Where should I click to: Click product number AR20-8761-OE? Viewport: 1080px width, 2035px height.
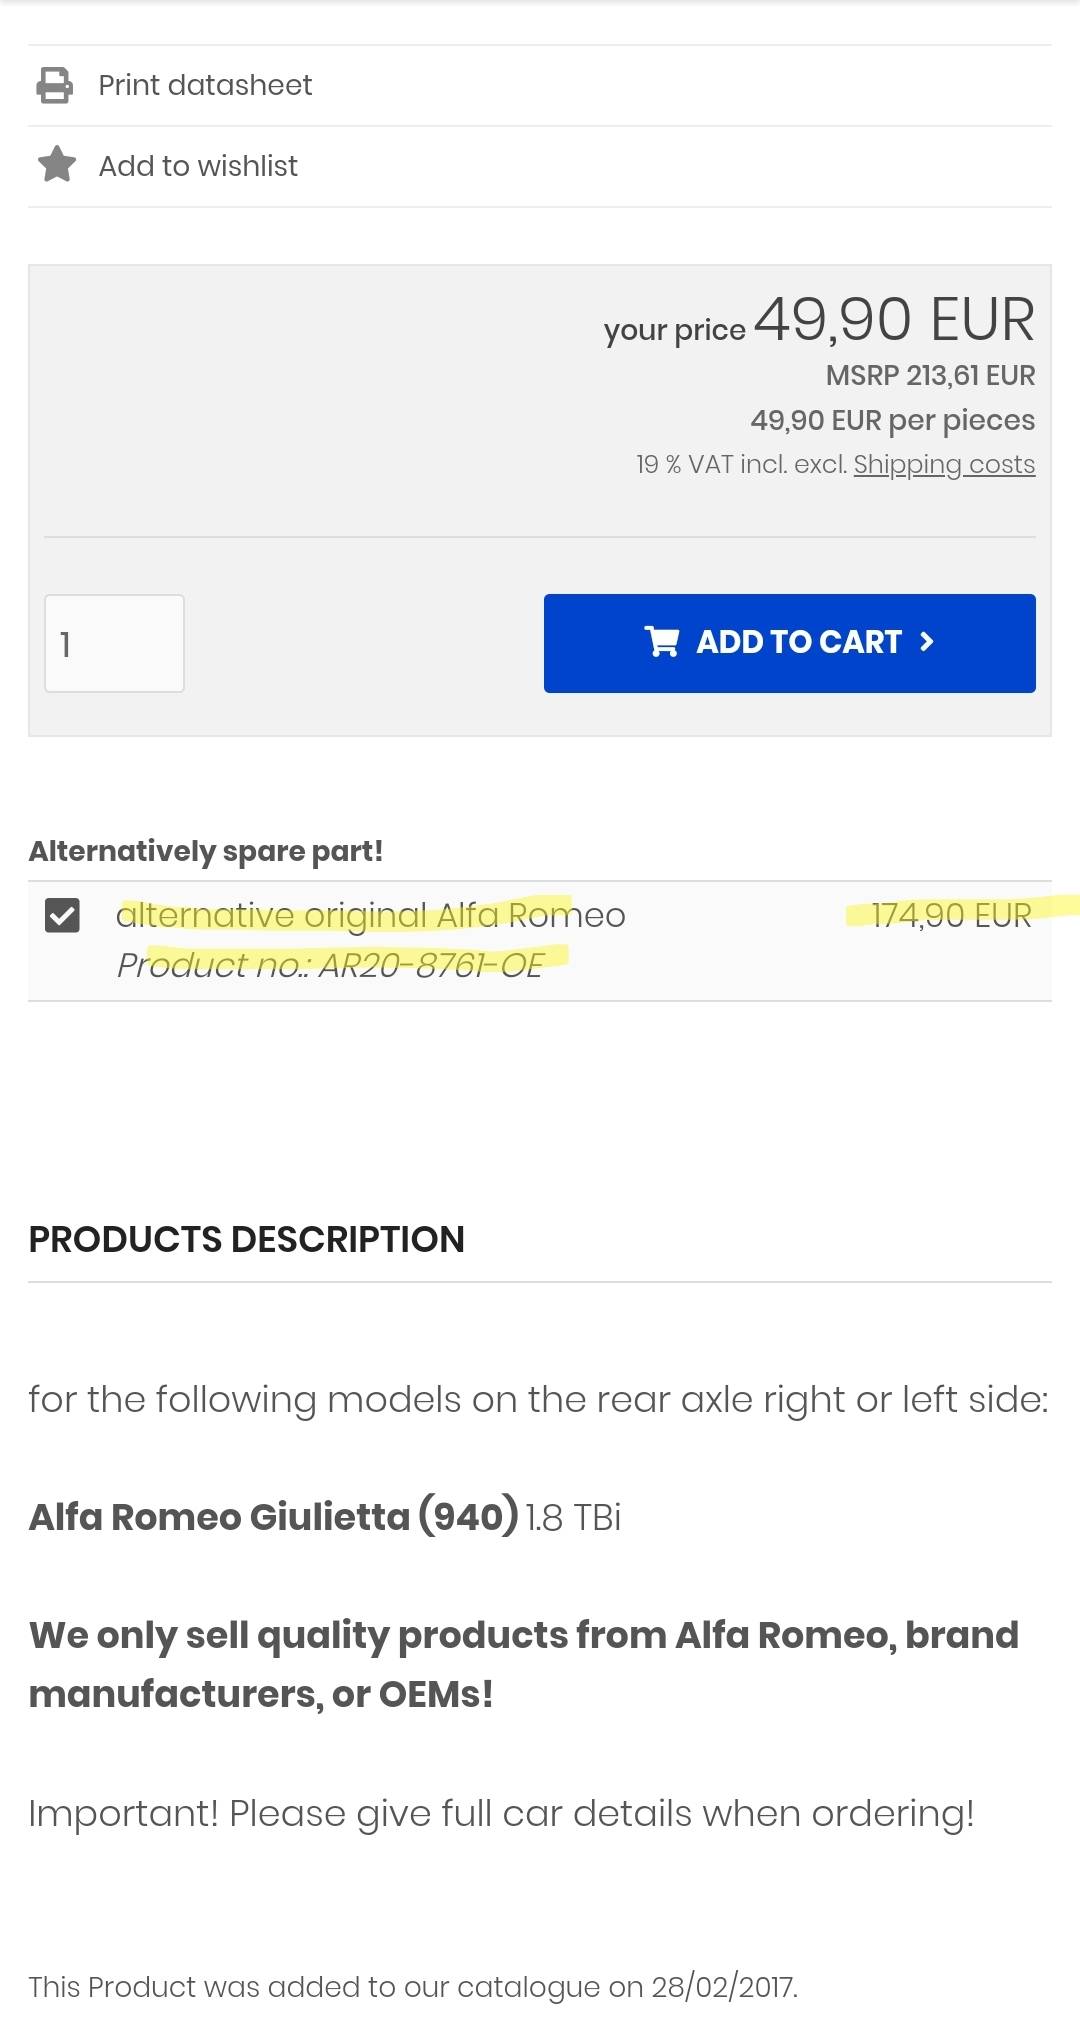pos(330,965)
